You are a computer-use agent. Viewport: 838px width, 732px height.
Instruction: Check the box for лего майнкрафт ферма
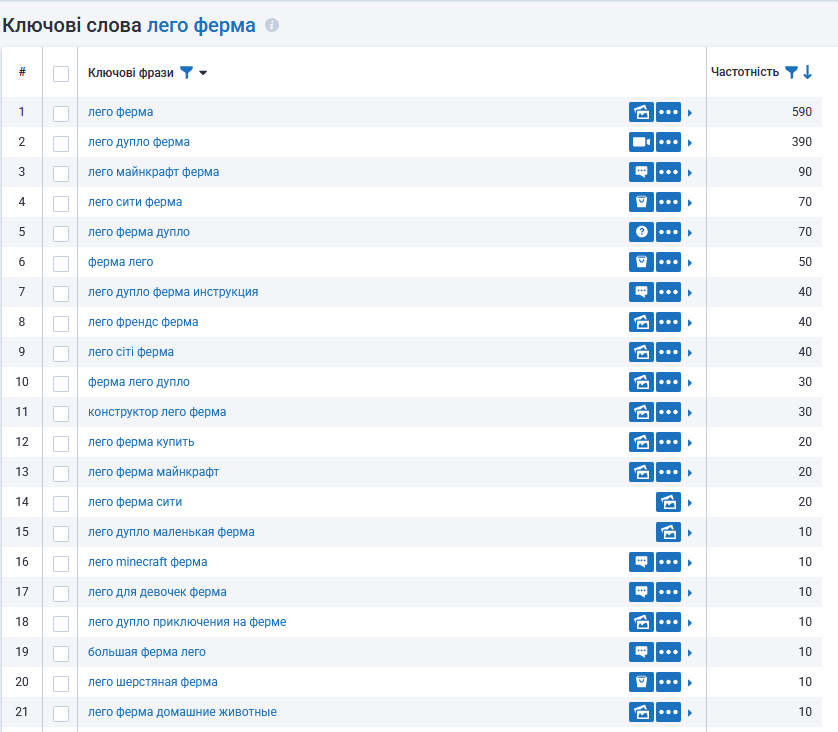coord(61,174)
